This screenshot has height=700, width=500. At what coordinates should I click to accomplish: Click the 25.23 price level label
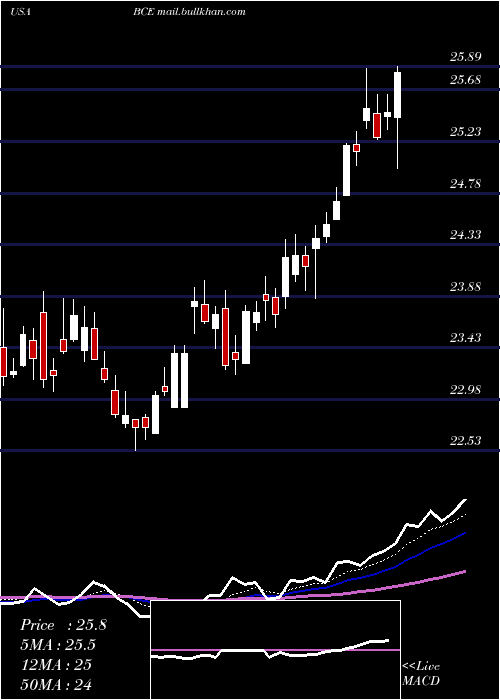(465, 132)
